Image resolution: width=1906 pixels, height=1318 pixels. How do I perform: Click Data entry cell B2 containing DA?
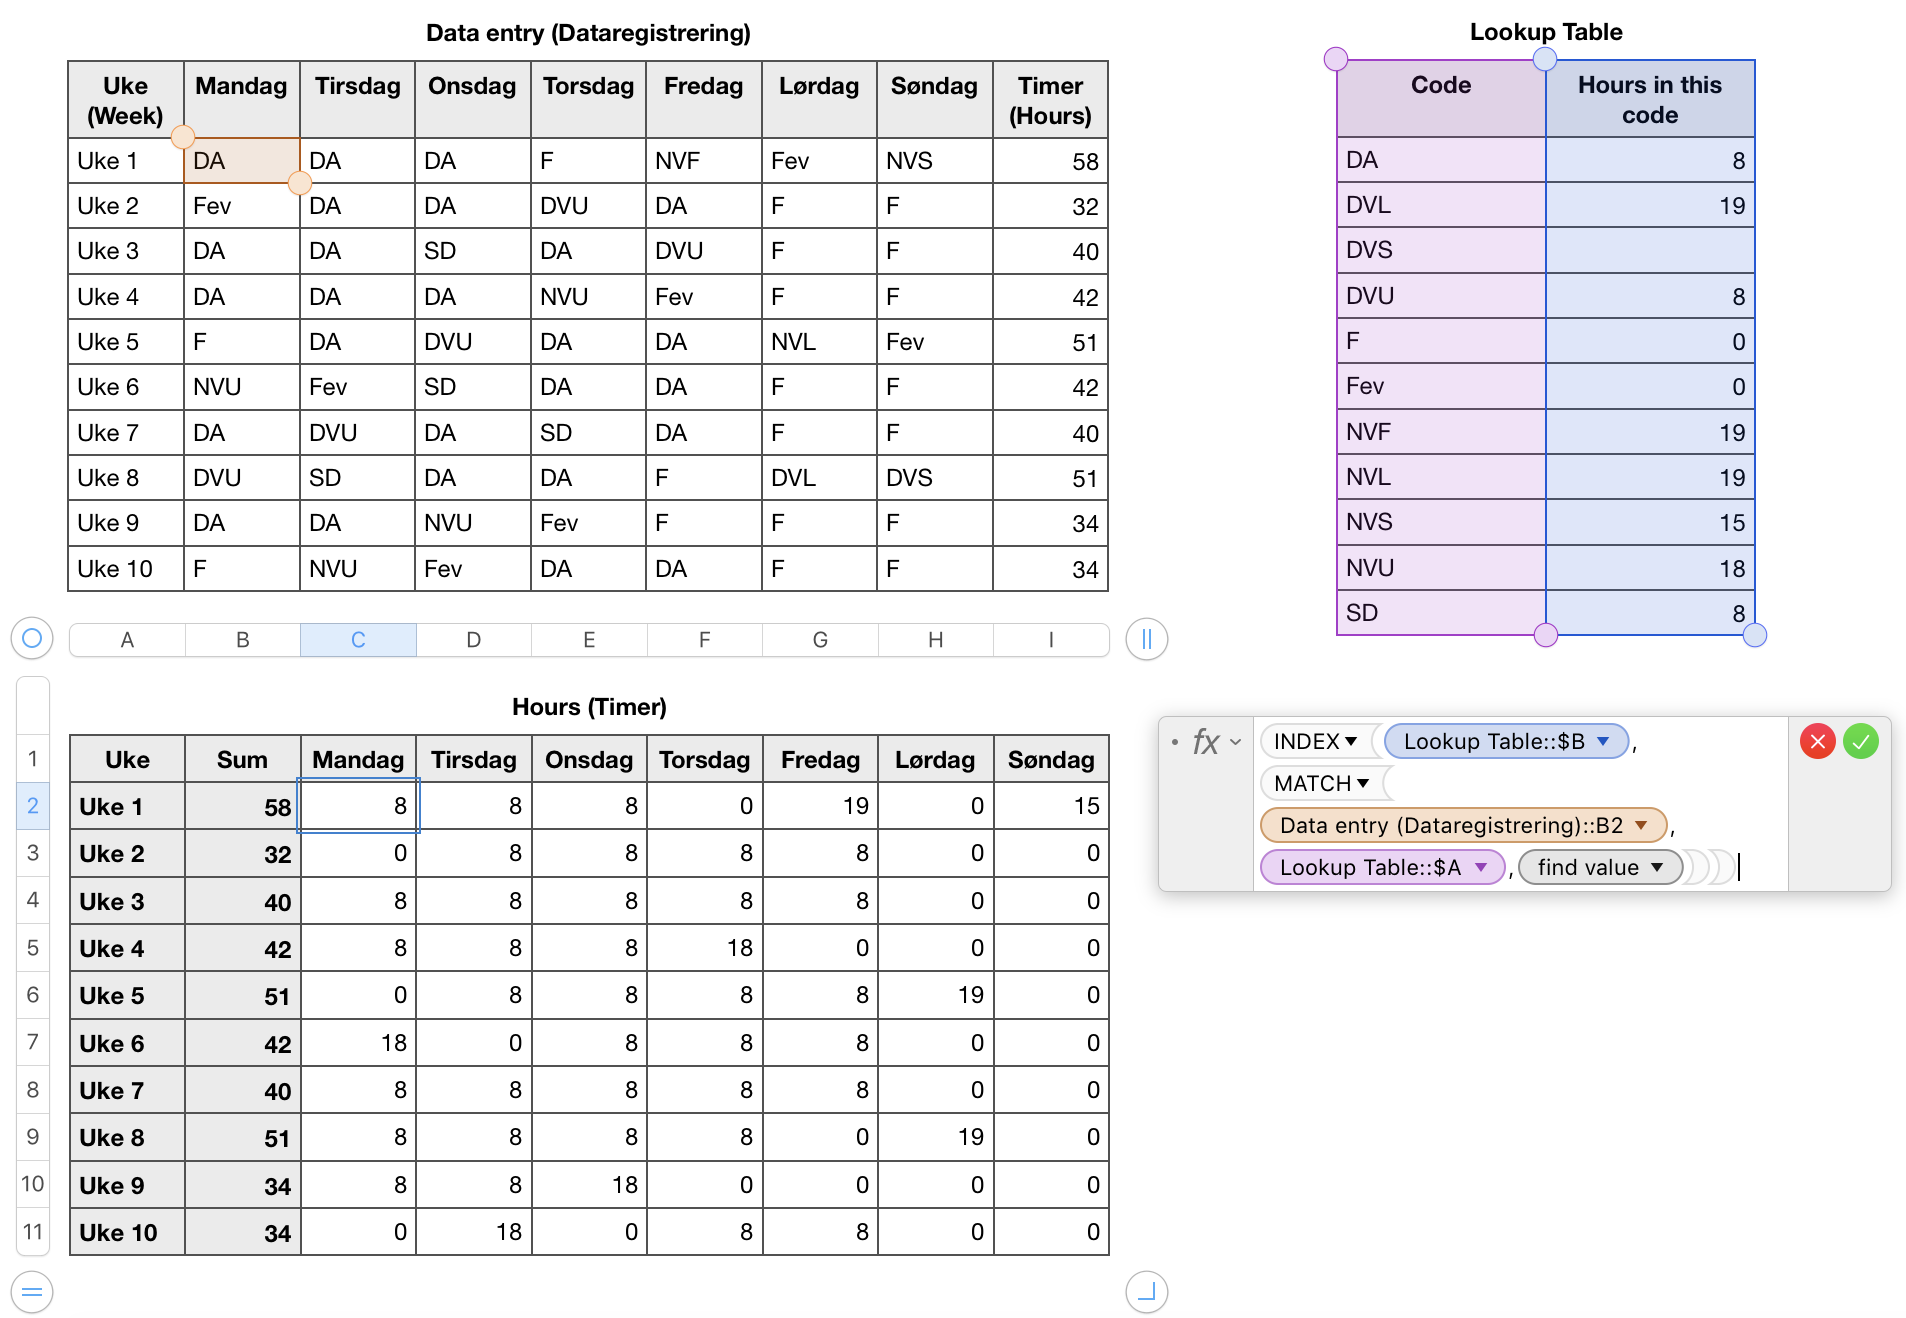(242, 161)
